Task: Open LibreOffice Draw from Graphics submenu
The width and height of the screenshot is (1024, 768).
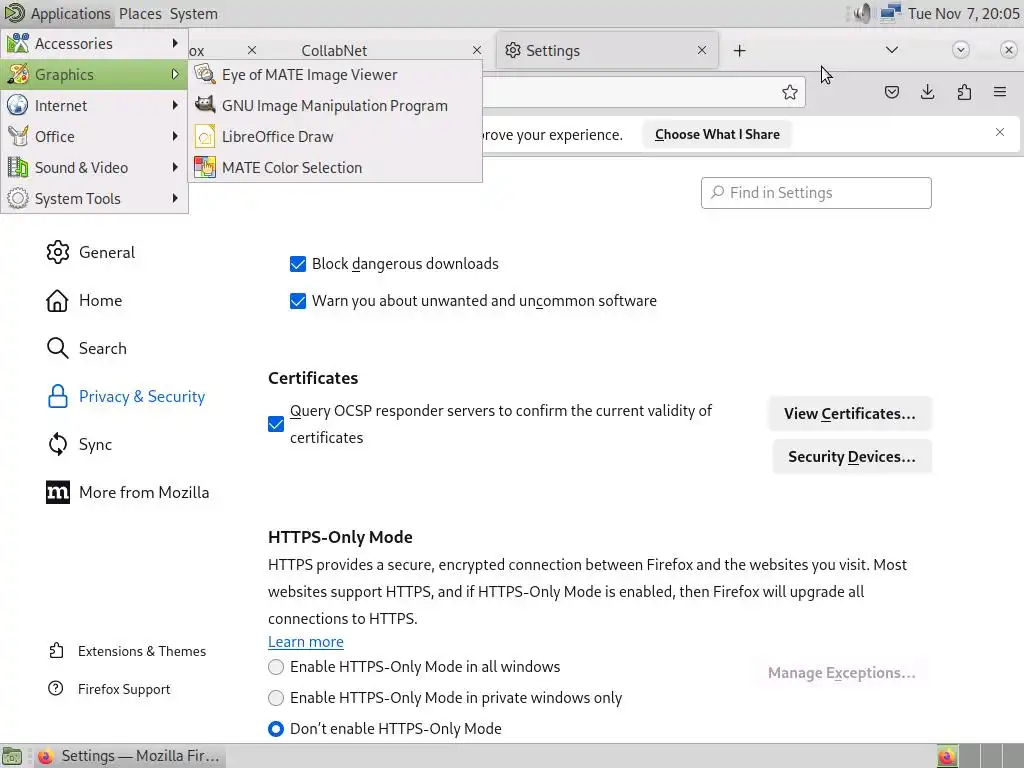Action: pyautogui.click(x=335, y=136)
